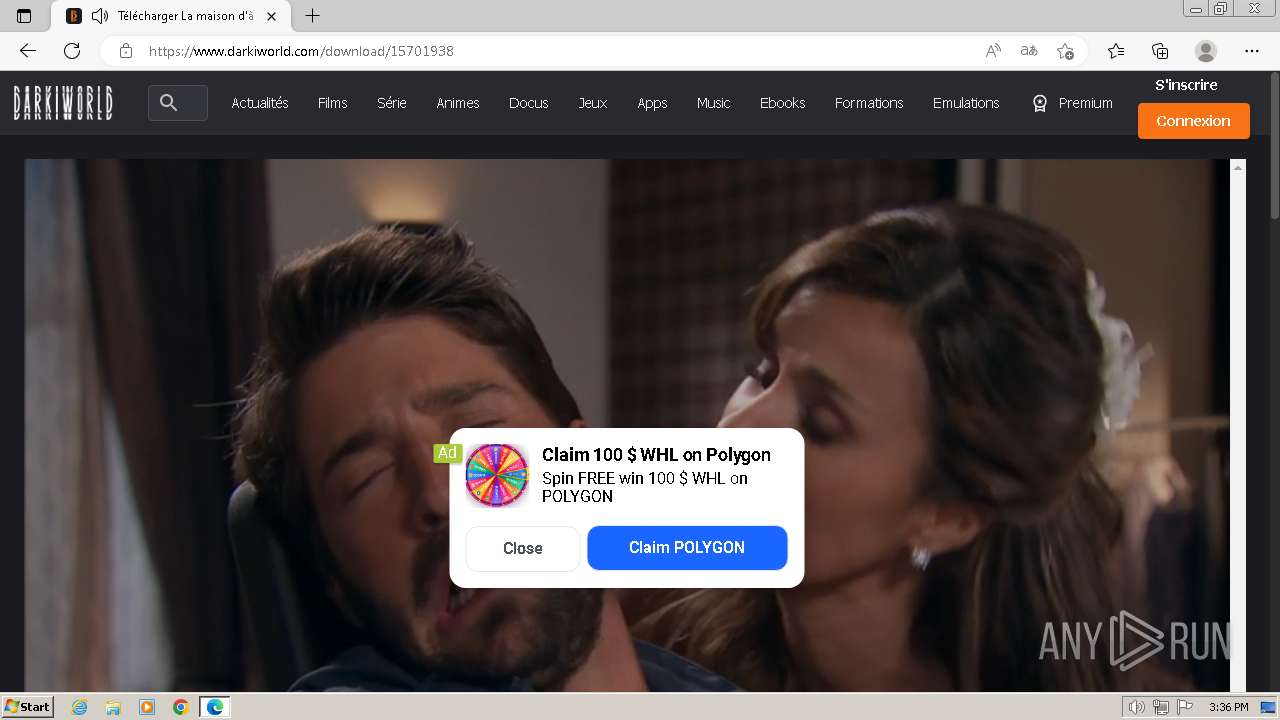
Task: Close the Polygon ad popup
Action: click(x=523, y=548)
